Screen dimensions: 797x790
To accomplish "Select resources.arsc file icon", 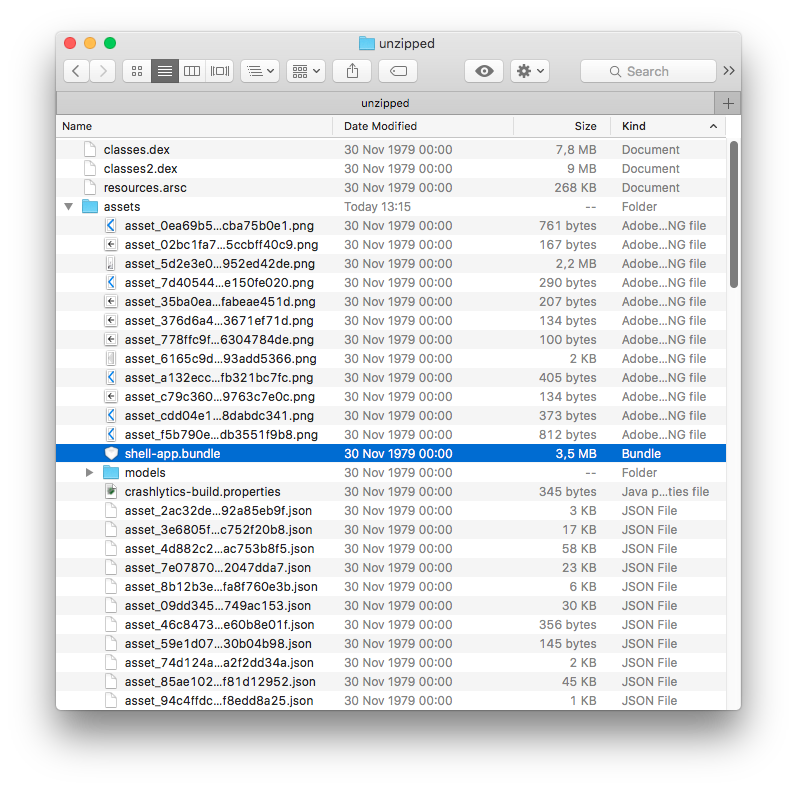I will 90,188.
